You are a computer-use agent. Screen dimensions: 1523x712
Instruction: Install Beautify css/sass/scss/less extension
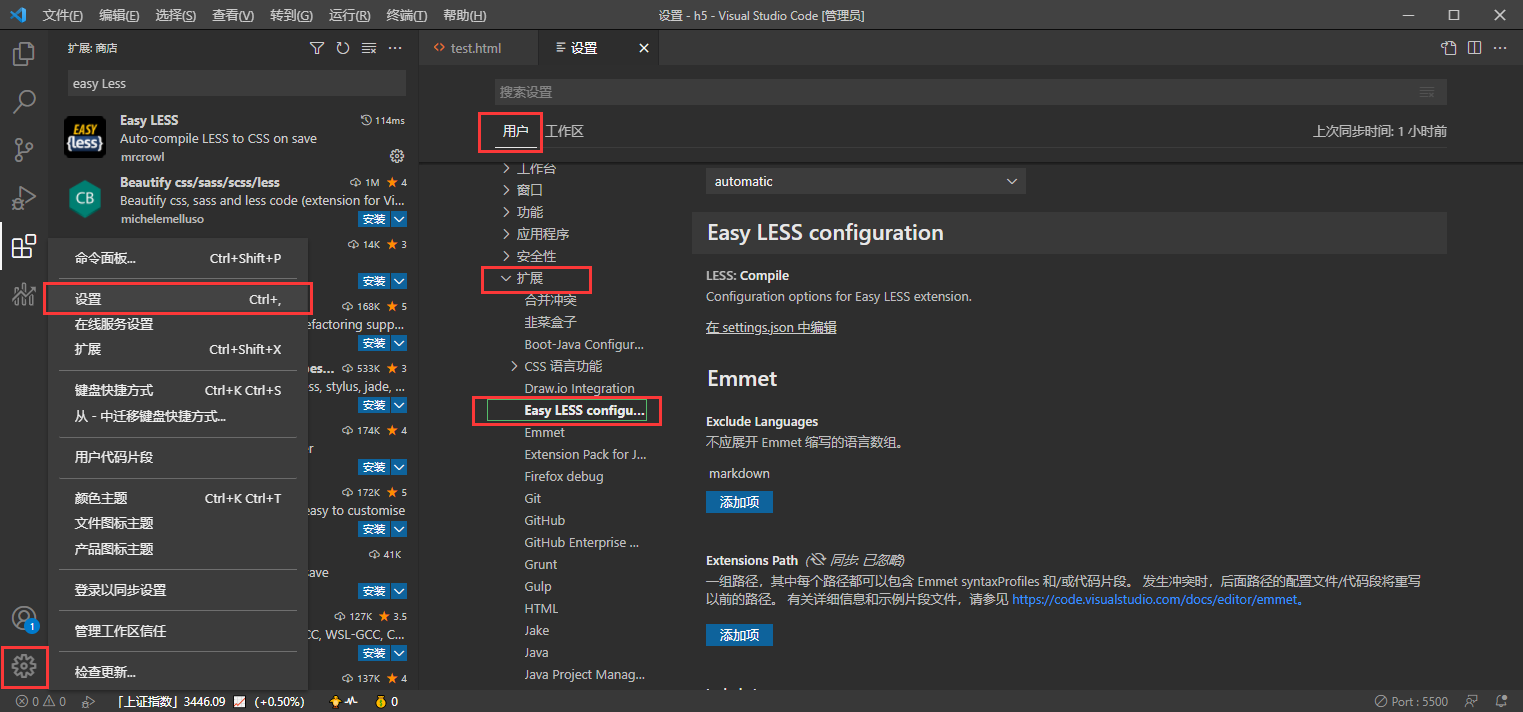point(374,219)
